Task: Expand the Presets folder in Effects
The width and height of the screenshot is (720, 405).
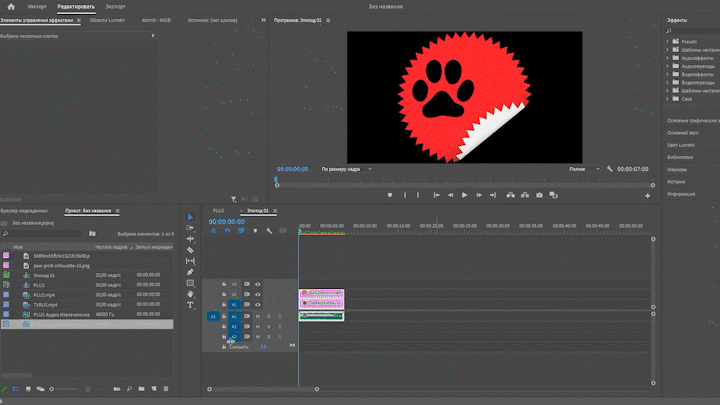Action: [x=667, y=41]
